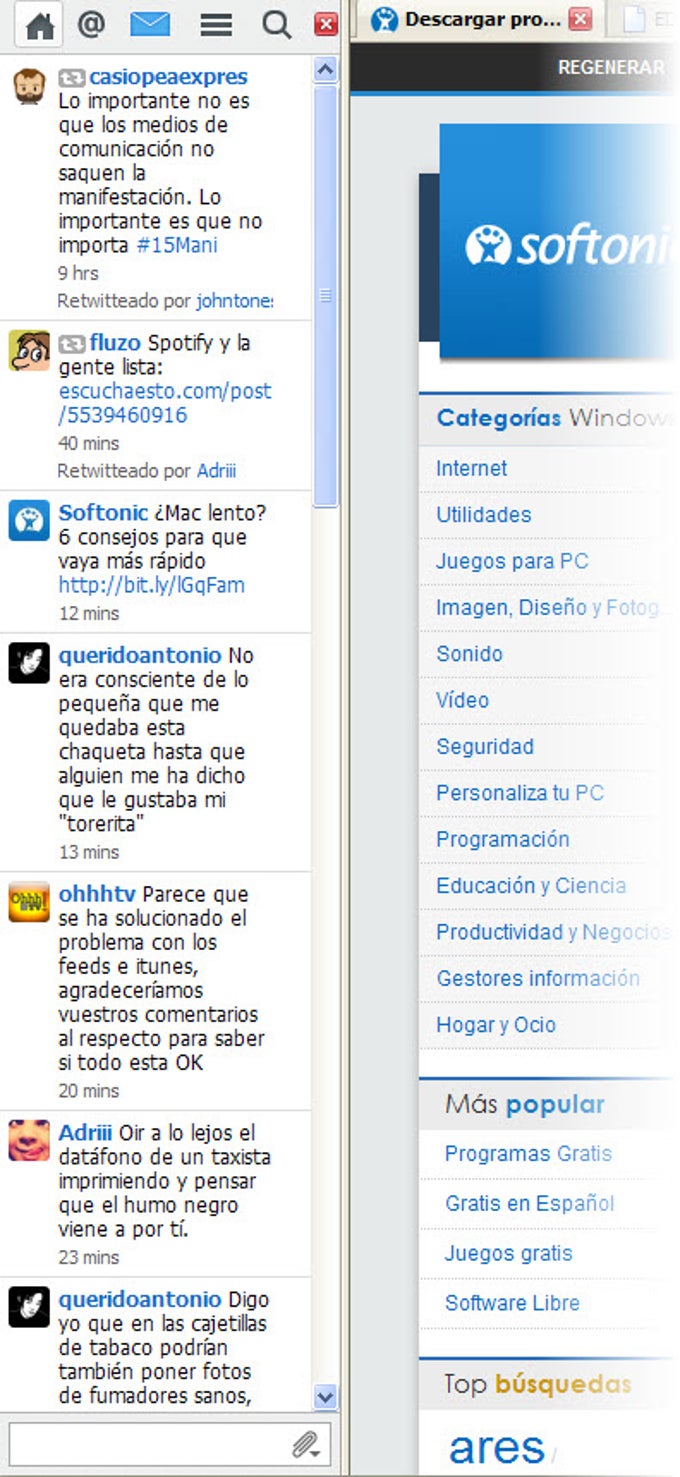This screenshot has width=680, height=1477.
Task: Open the Sonido category
Action: point(469,654)
